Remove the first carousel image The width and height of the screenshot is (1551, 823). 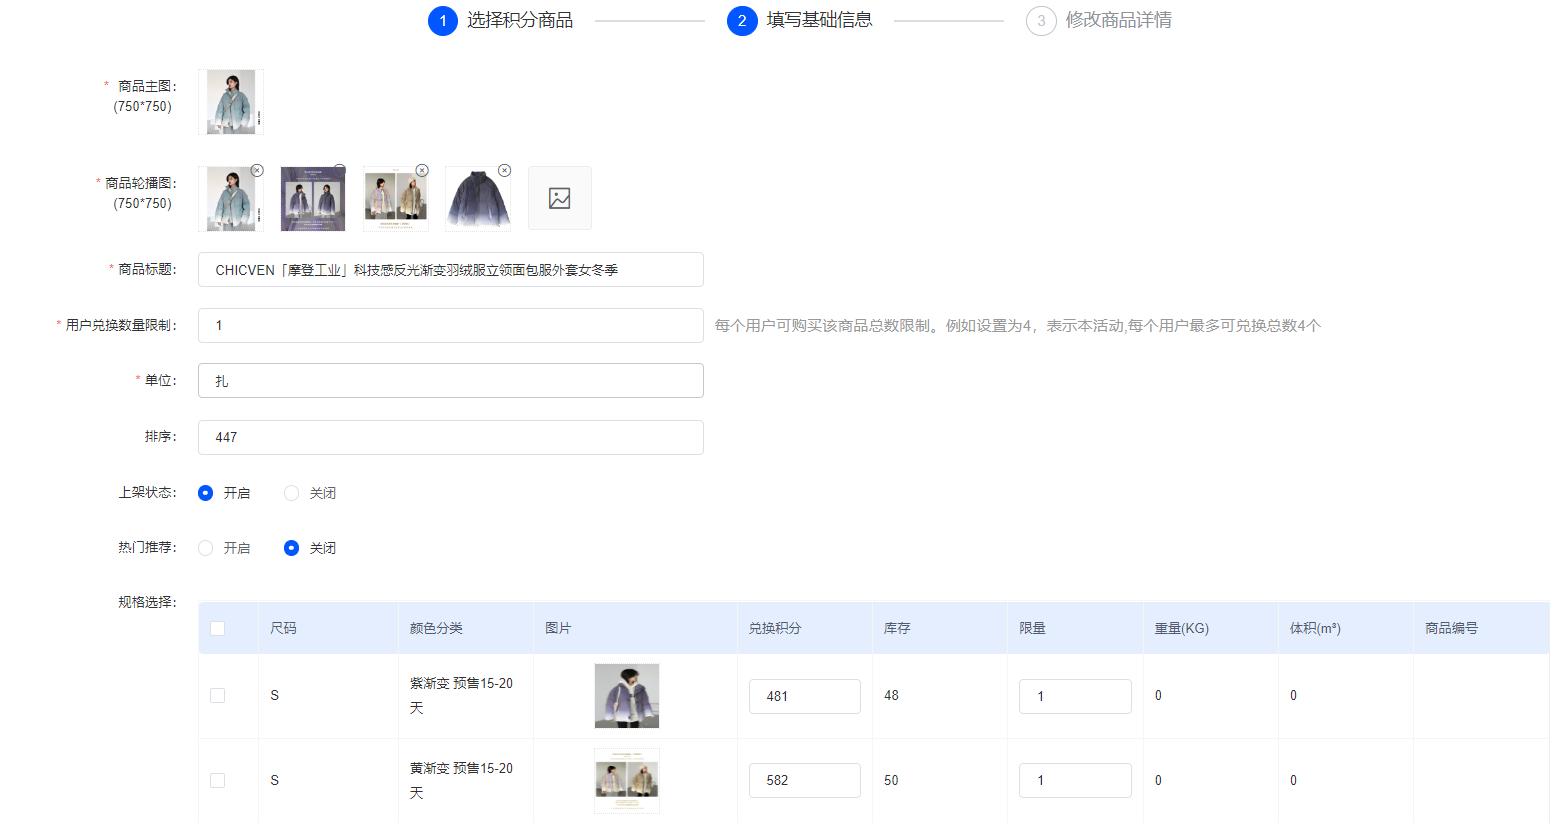[257, 170]
